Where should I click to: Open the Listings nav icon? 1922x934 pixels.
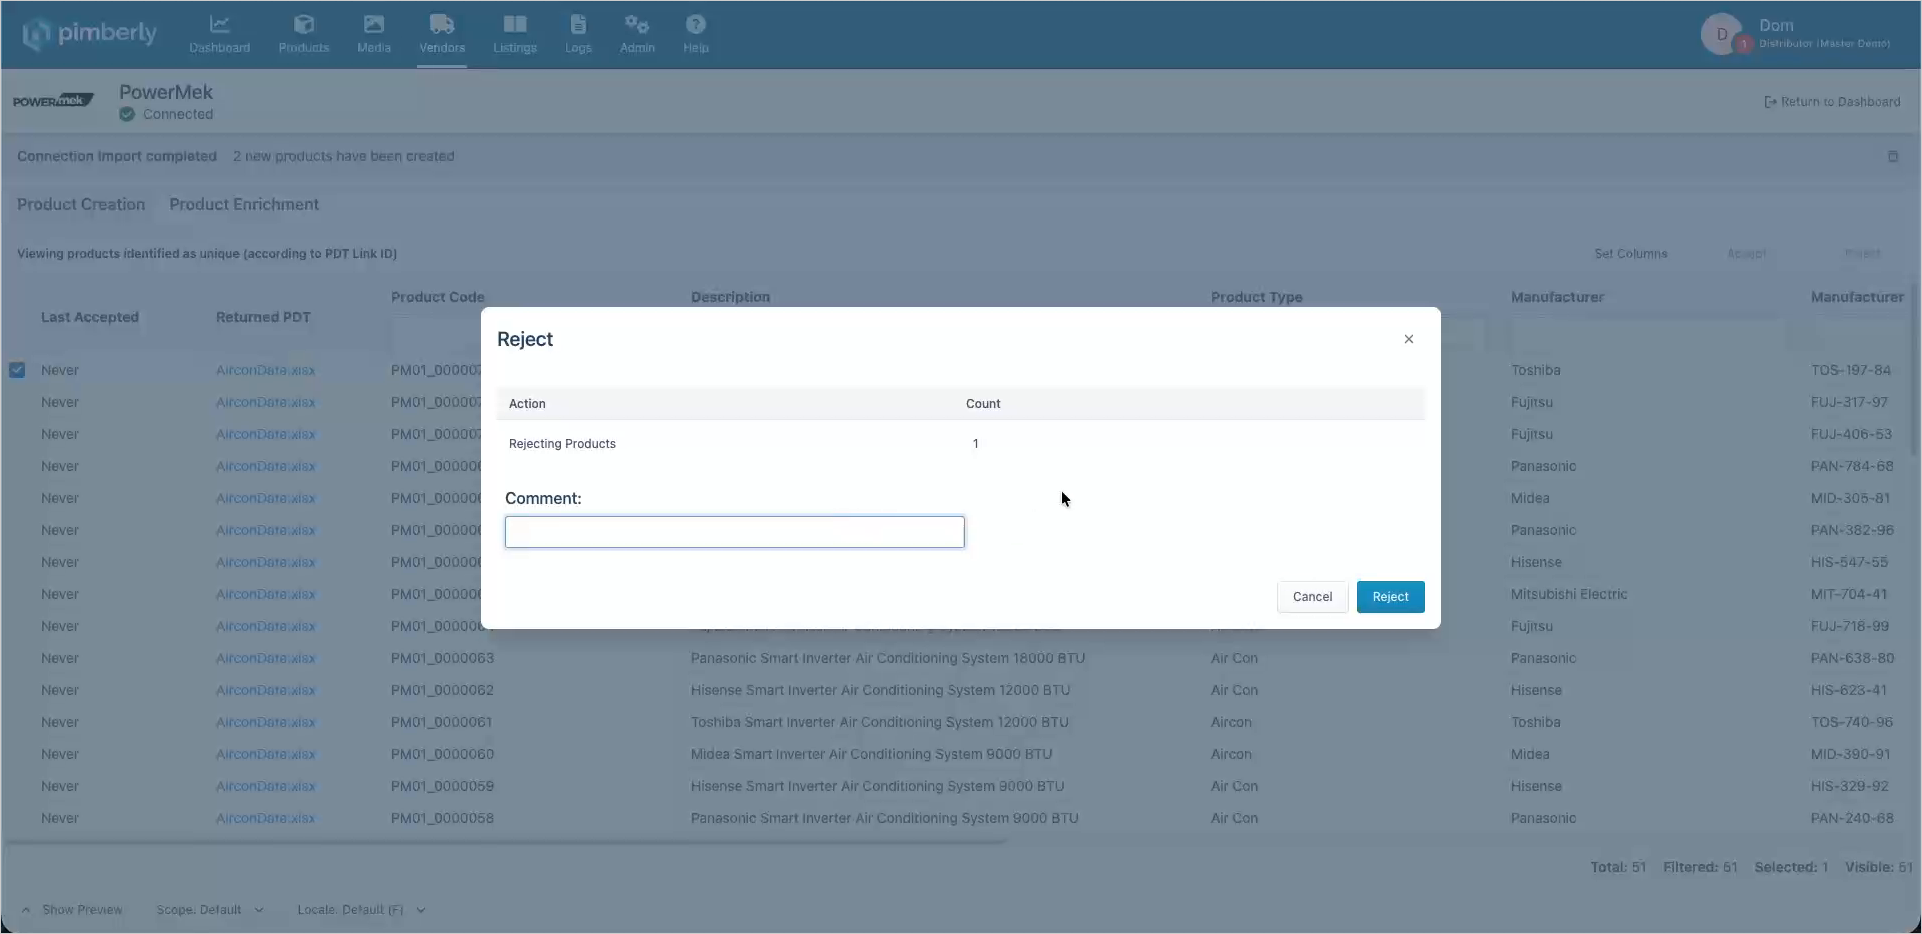[x=515, y=24]
